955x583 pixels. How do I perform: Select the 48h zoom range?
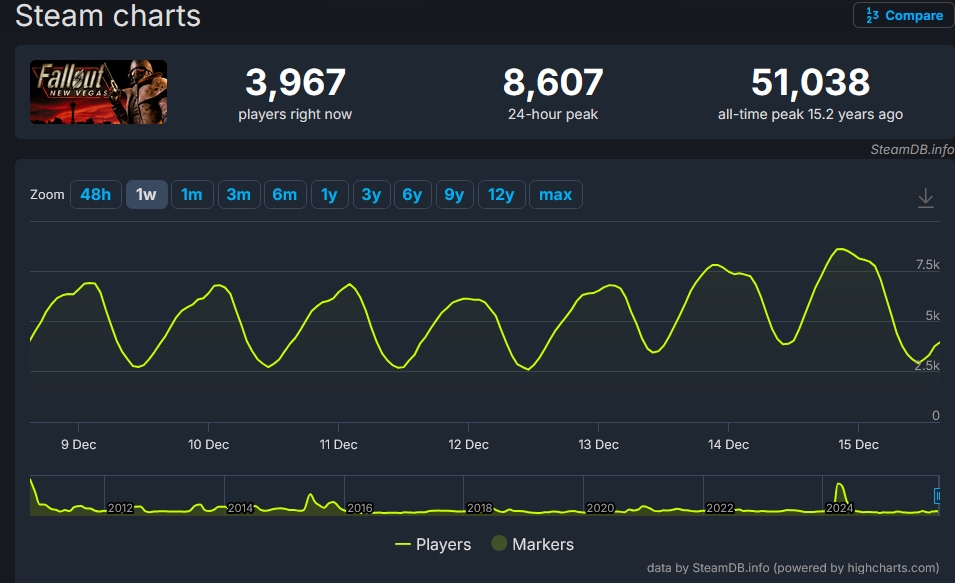click(x=96, y=194)
